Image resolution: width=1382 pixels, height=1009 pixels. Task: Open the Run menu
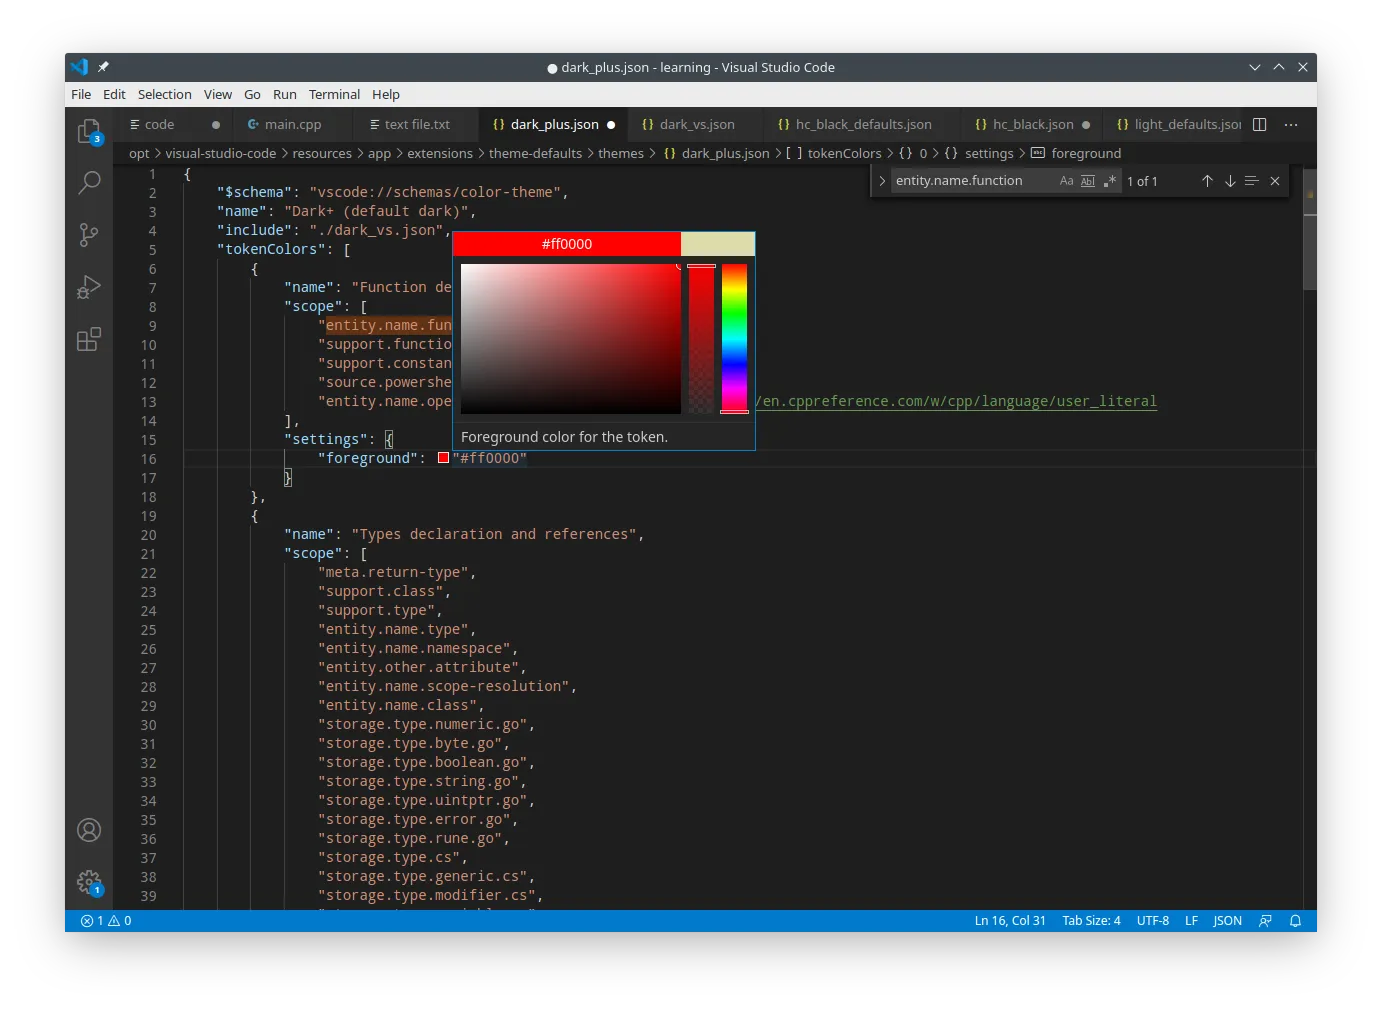[285, 95]
